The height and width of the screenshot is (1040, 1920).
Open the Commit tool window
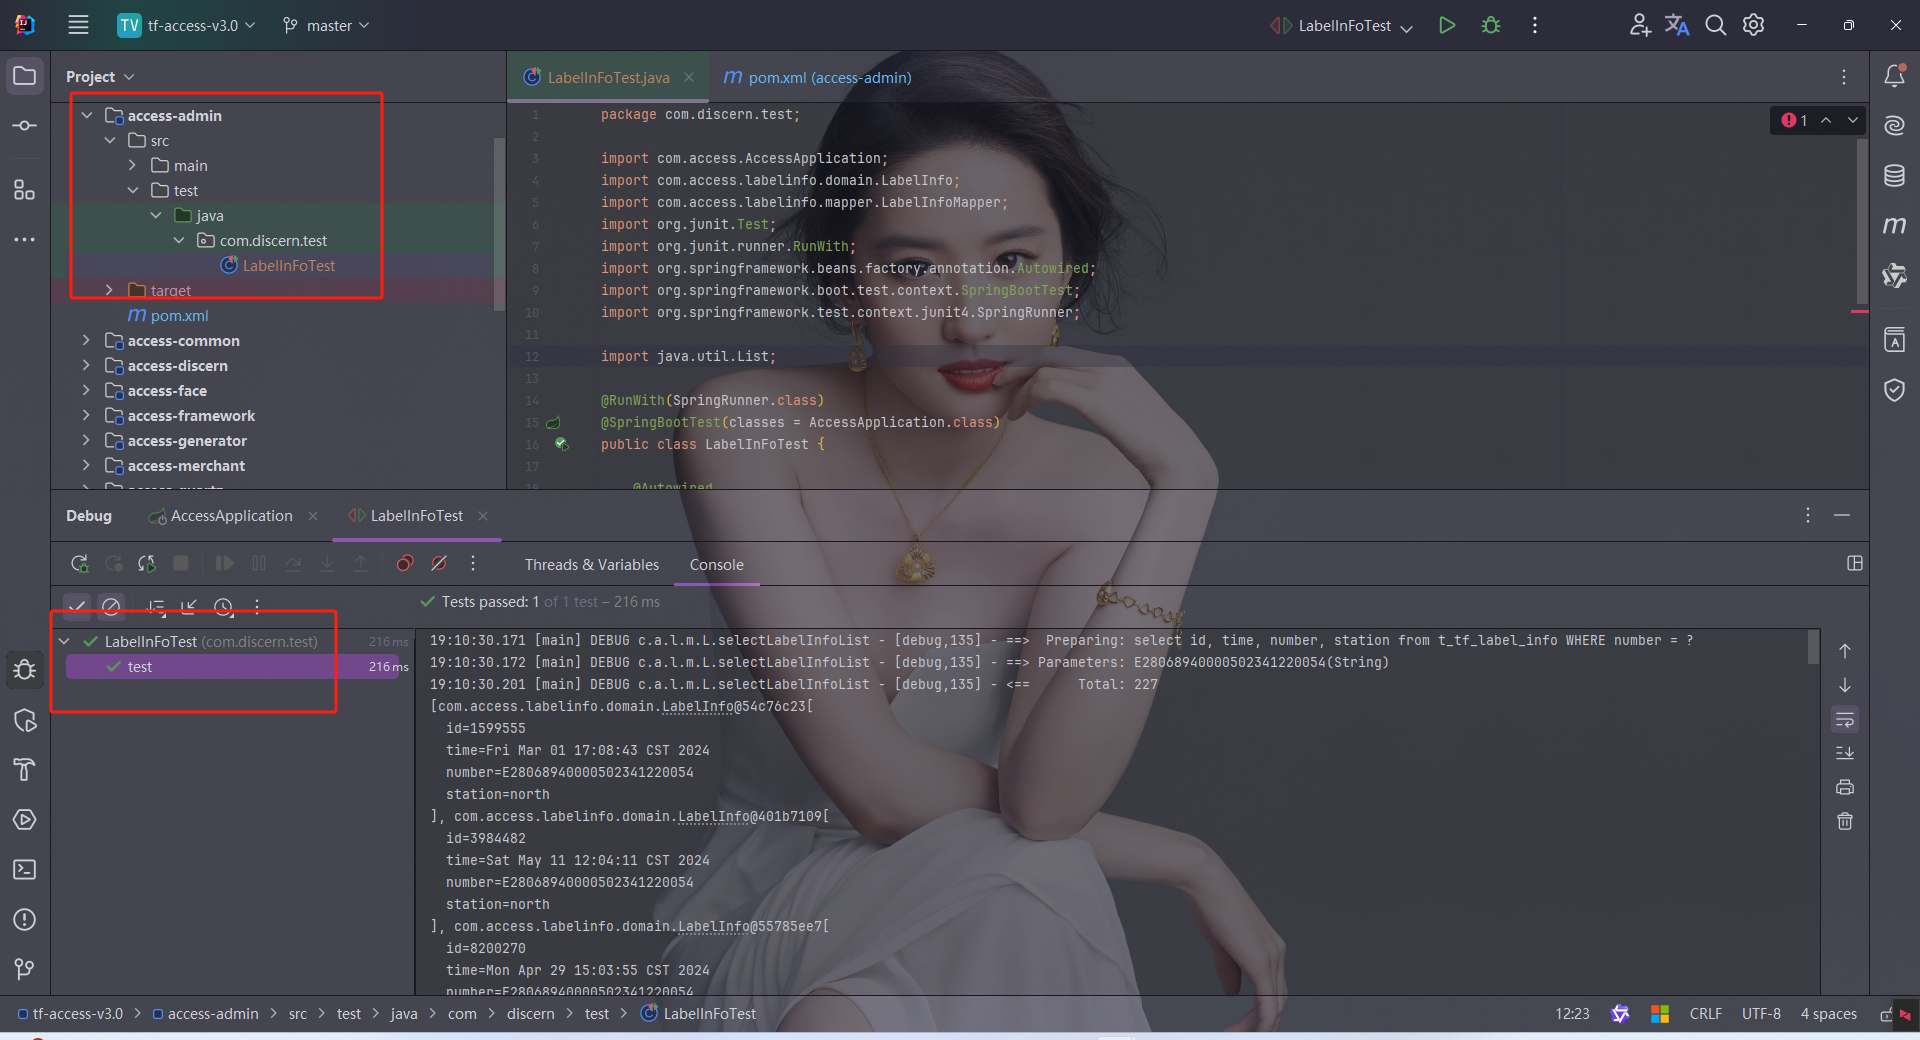(25, 124)
